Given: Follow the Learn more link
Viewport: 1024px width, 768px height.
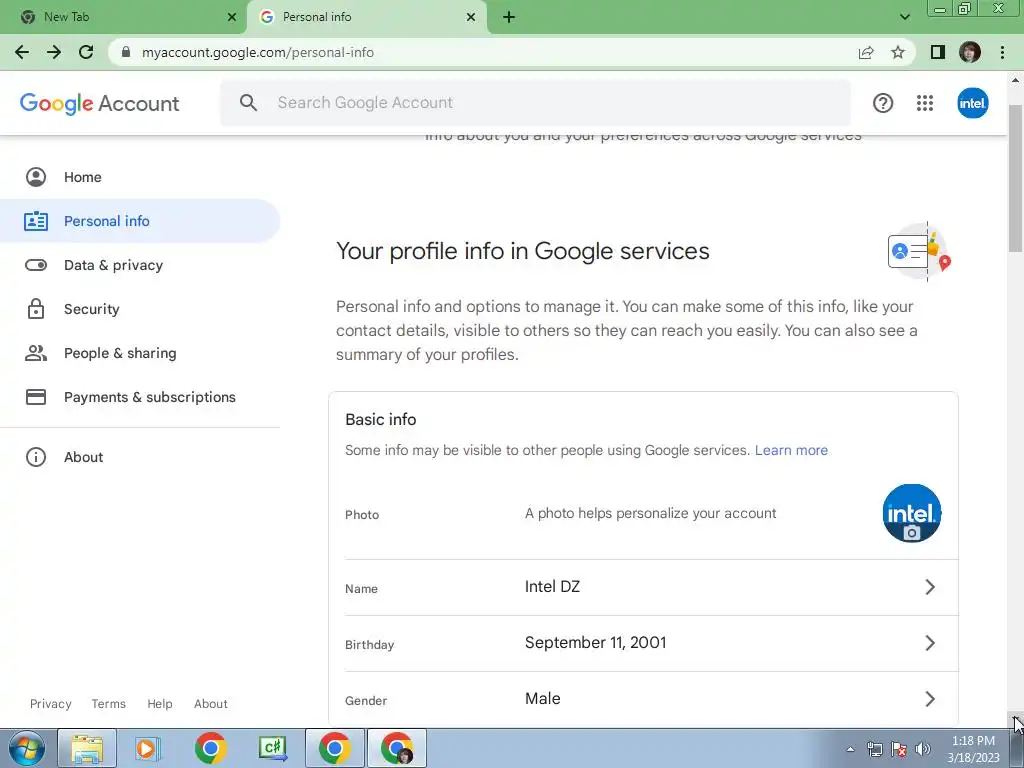Looking at the screenshot, I should [x=791, y=450].
